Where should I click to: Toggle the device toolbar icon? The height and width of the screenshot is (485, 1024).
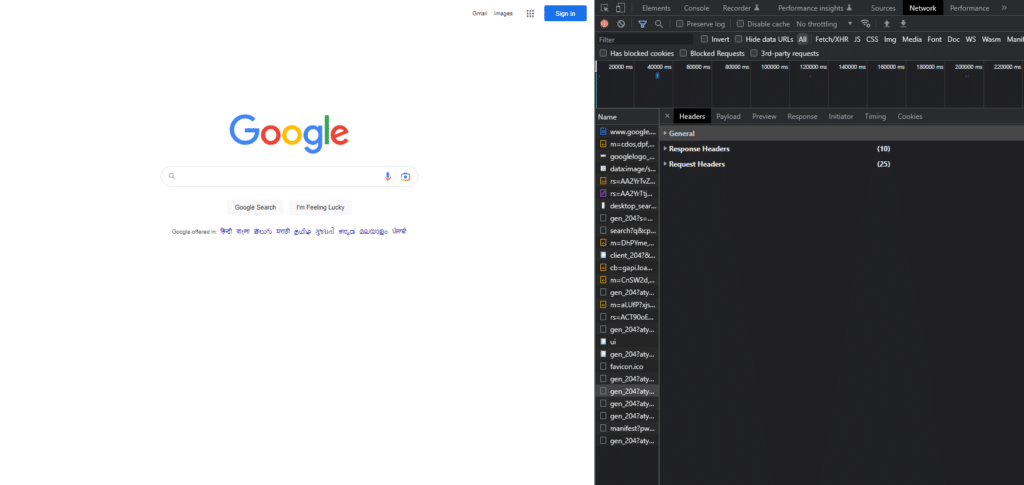click(x=620, y=8)
